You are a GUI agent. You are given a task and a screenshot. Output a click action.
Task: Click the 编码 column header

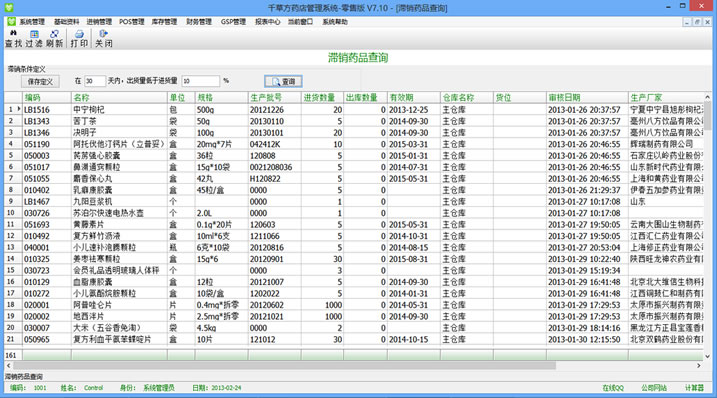click(x=47, y=97)
